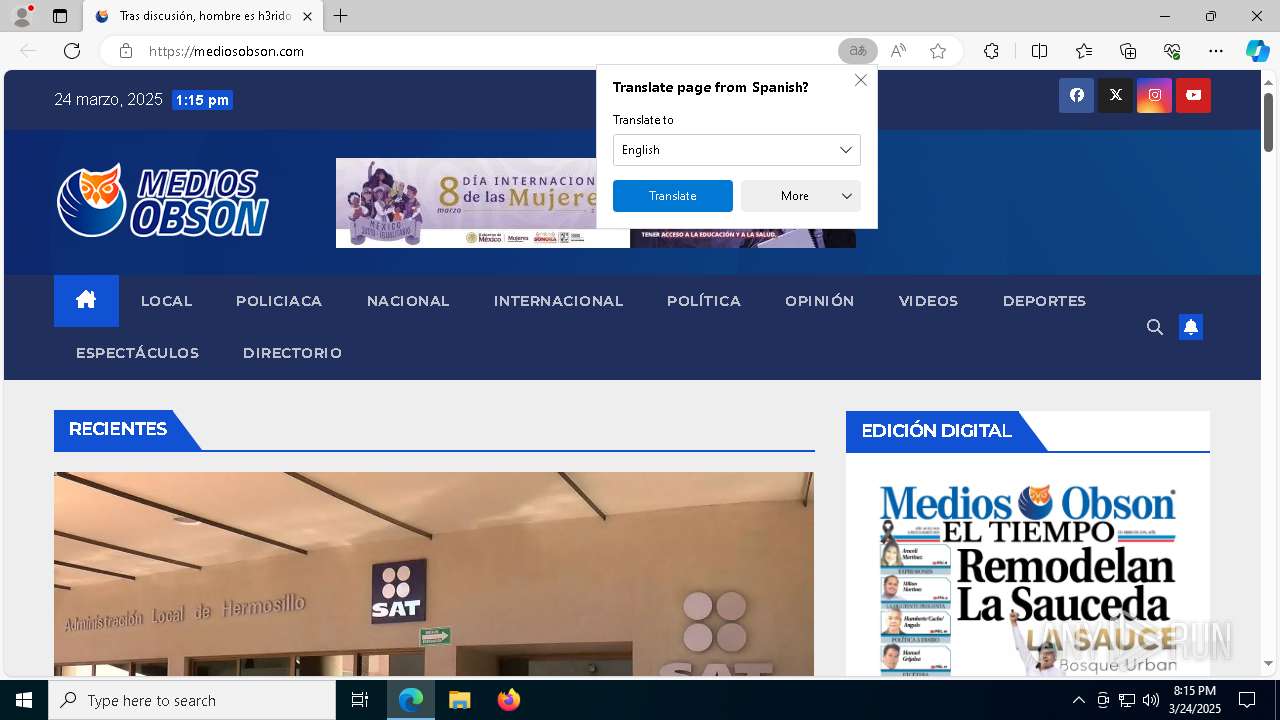
Task: Click the notification bell icon
Action: point(1190,327)
